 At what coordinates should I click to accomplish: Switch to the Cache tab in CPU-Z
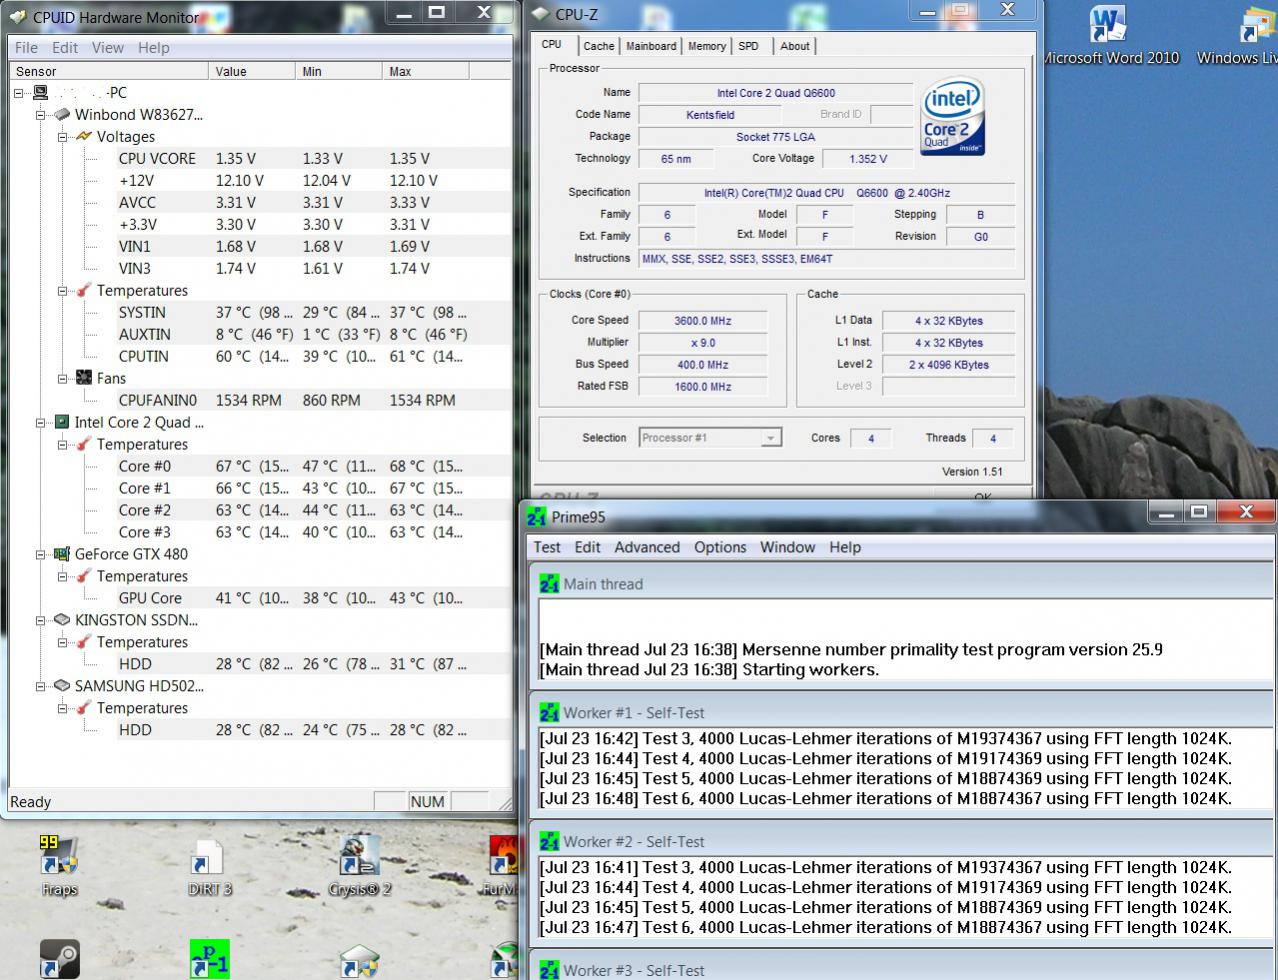(598, 46)
